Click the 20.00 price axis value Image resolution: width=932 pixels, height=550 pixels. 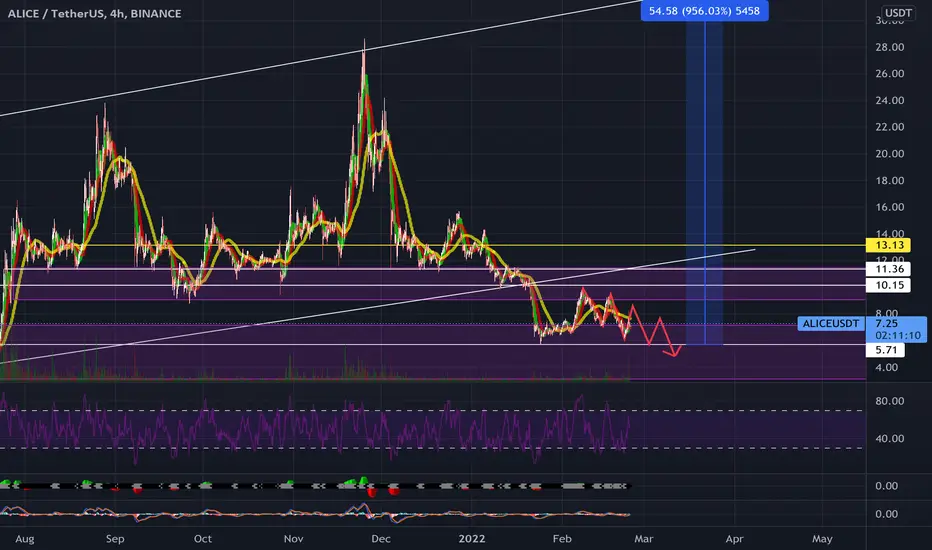(889, 153)
